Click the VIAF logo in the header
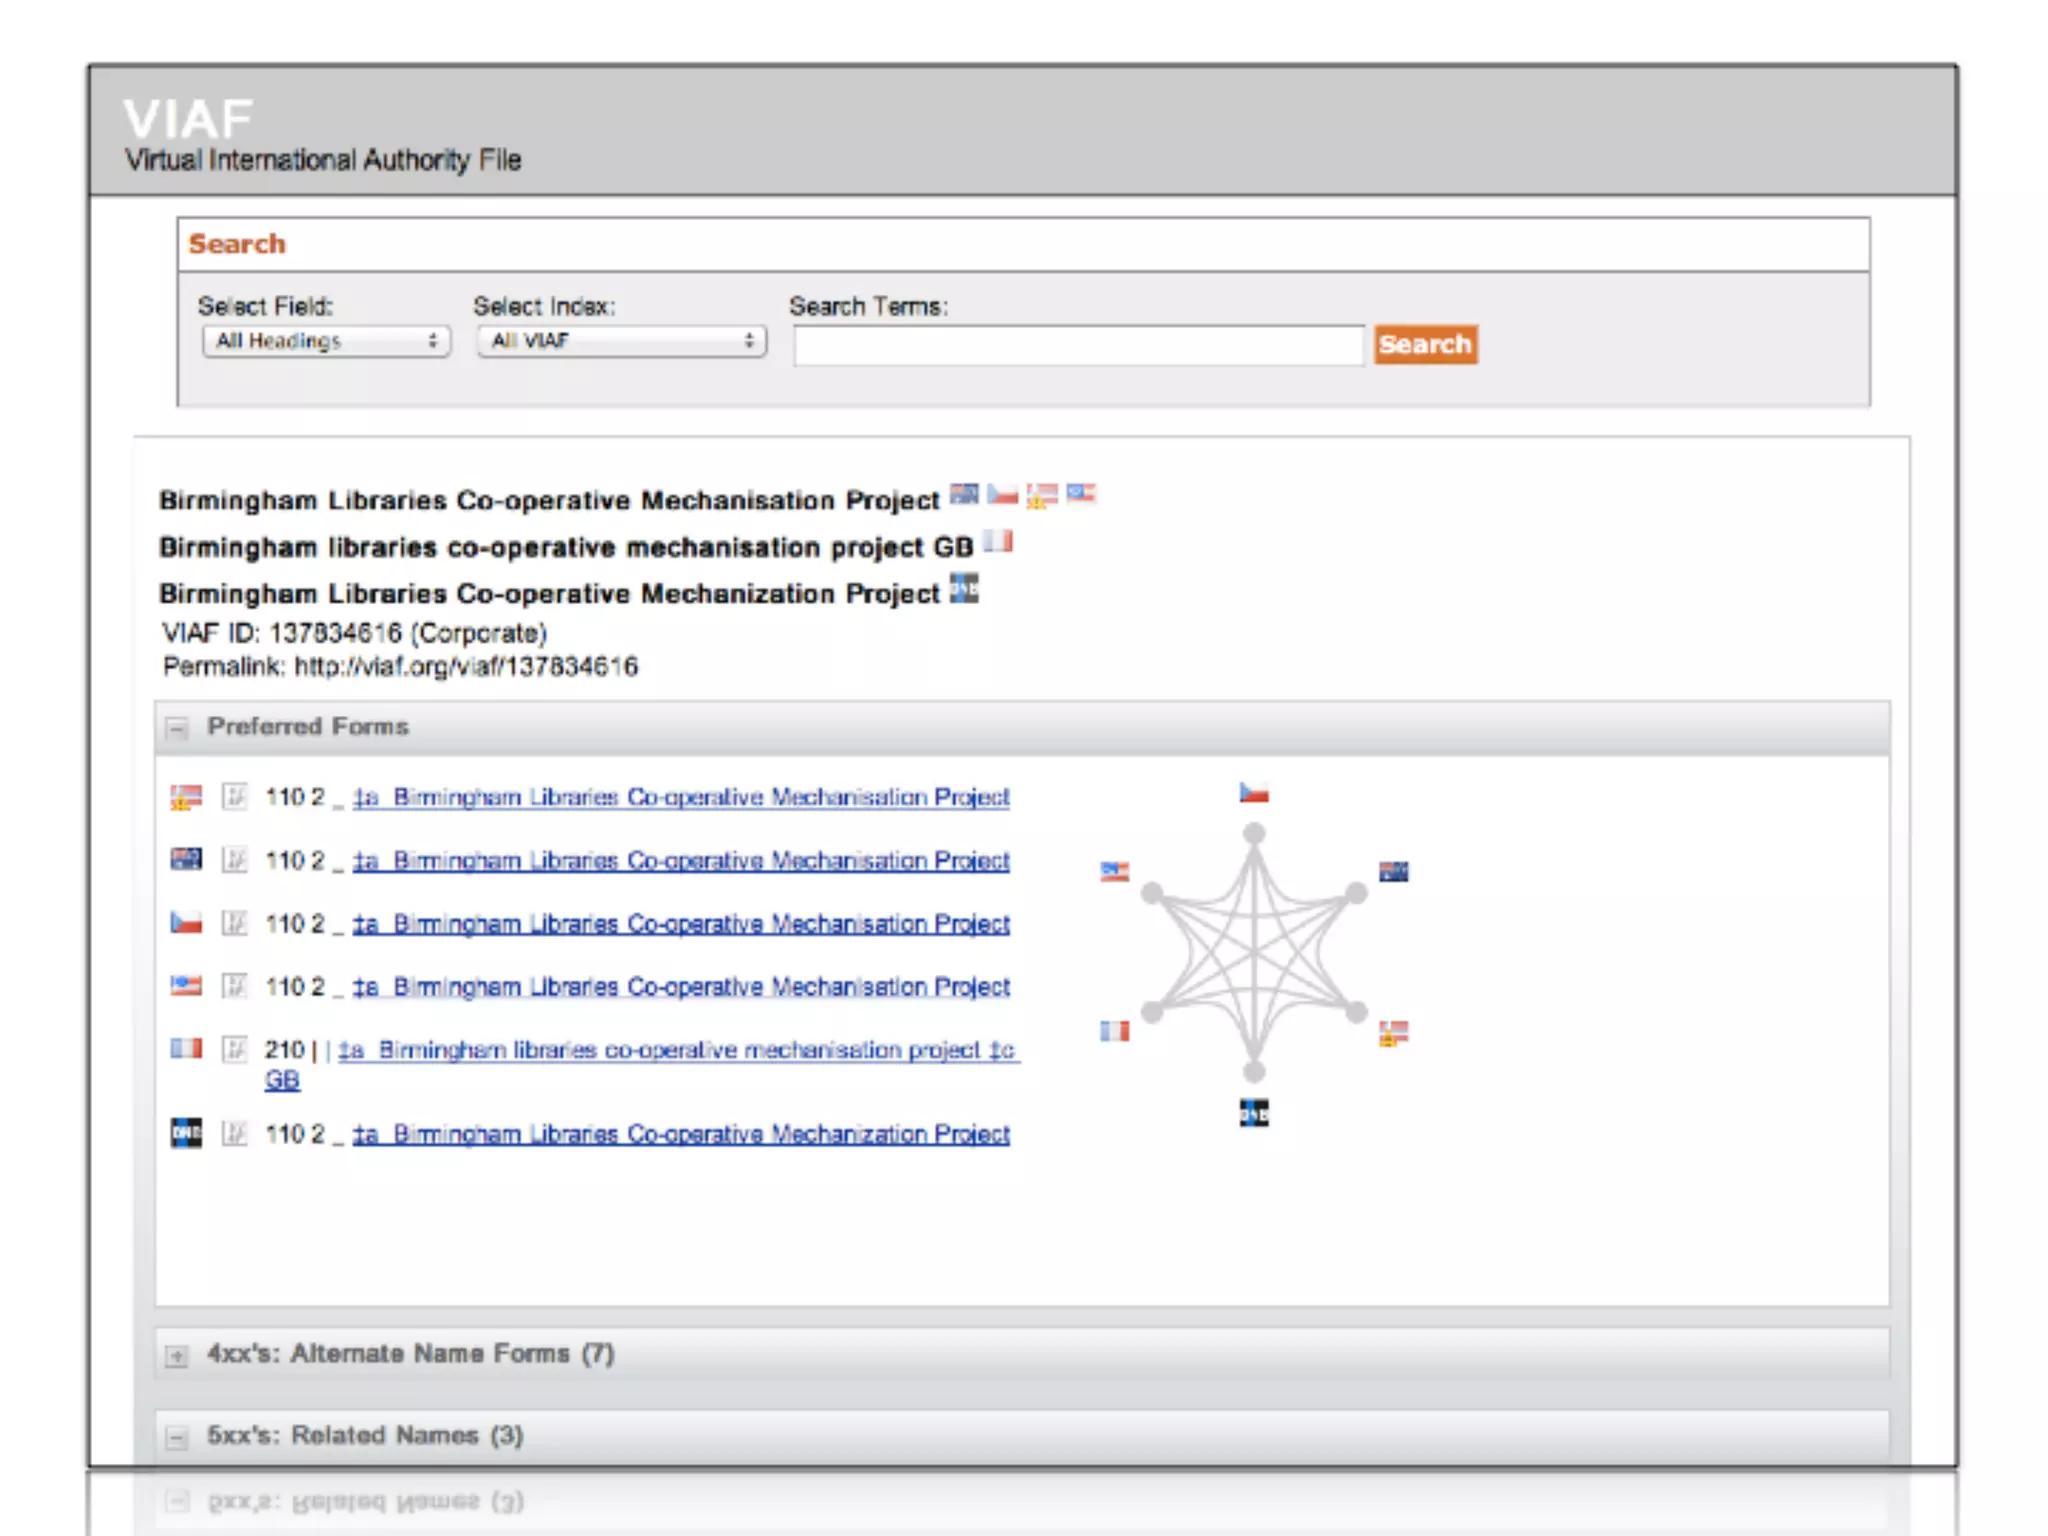 (188, 119)
